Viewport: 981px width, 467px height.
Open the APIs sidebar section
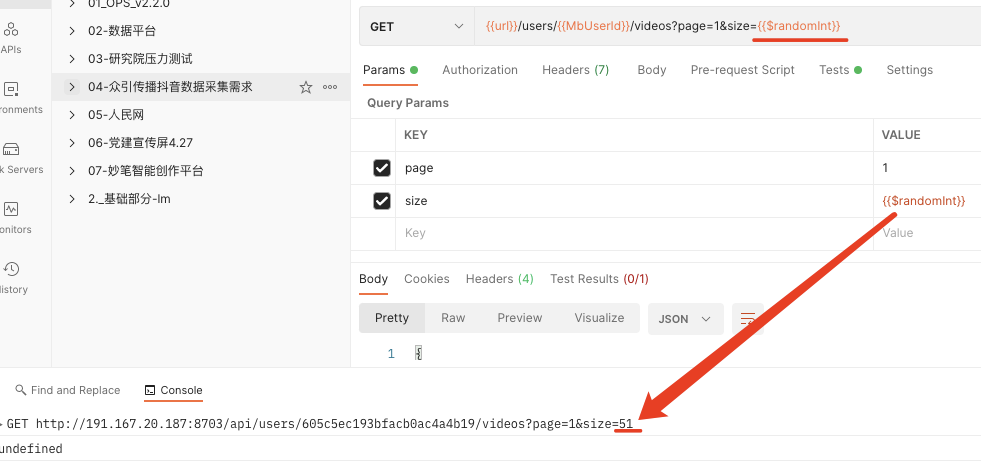click(11, 36)
